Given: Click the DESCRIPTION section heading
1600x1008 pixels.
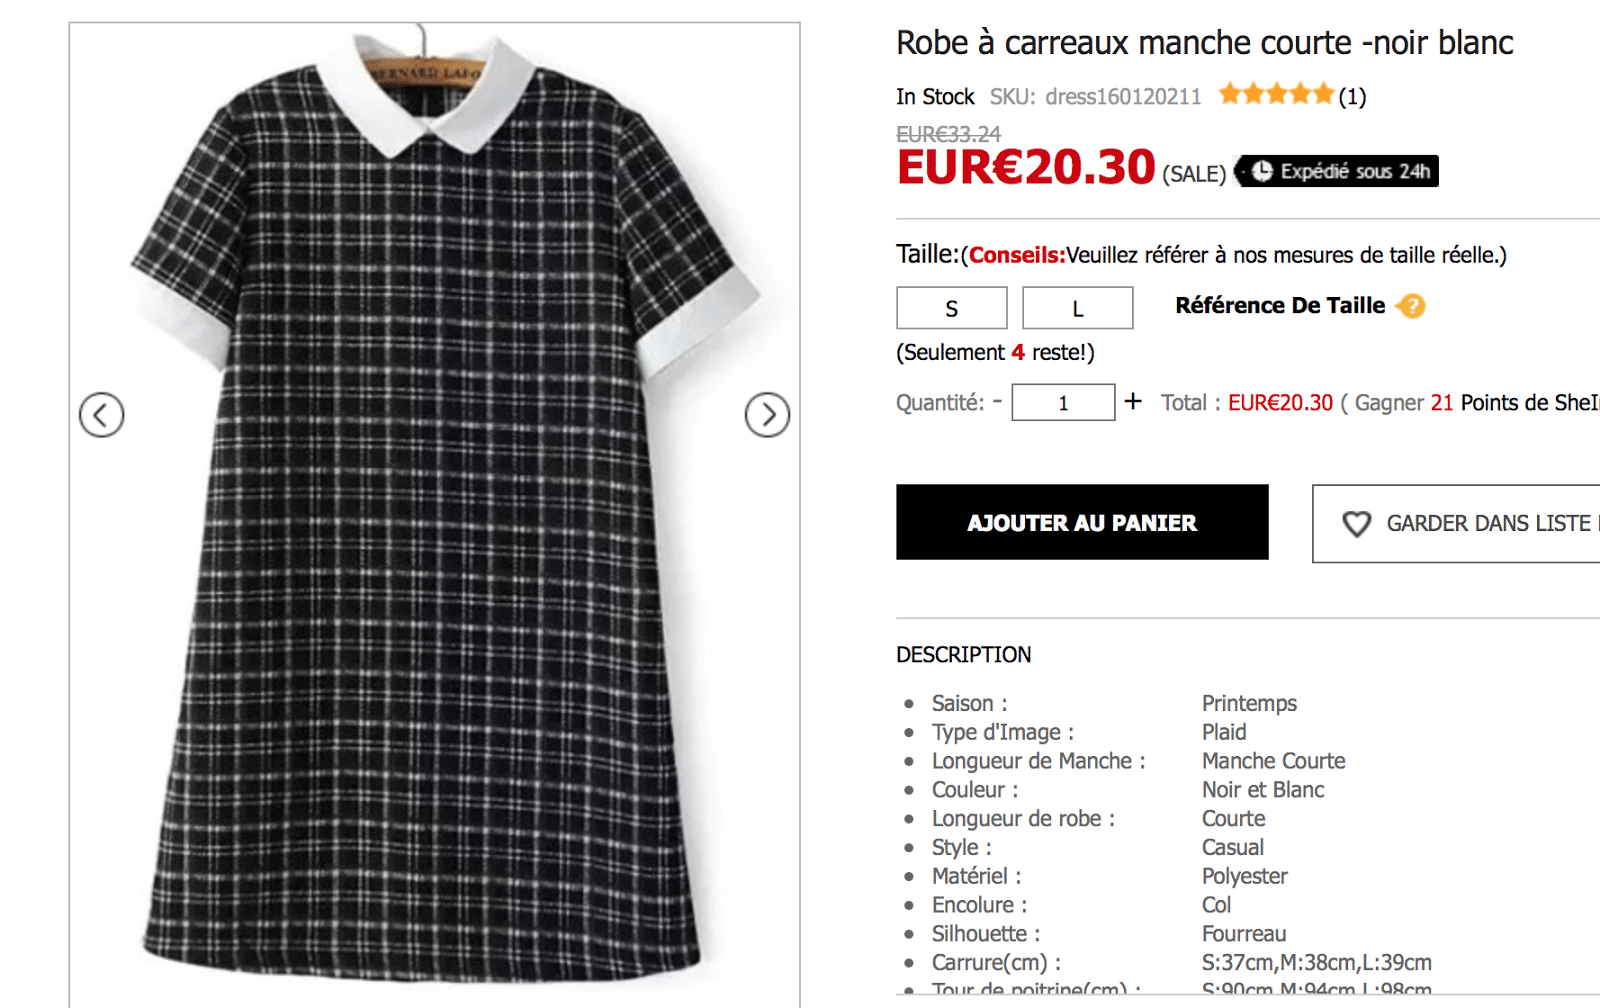Looking at the screenshot, I should [963, 655].
